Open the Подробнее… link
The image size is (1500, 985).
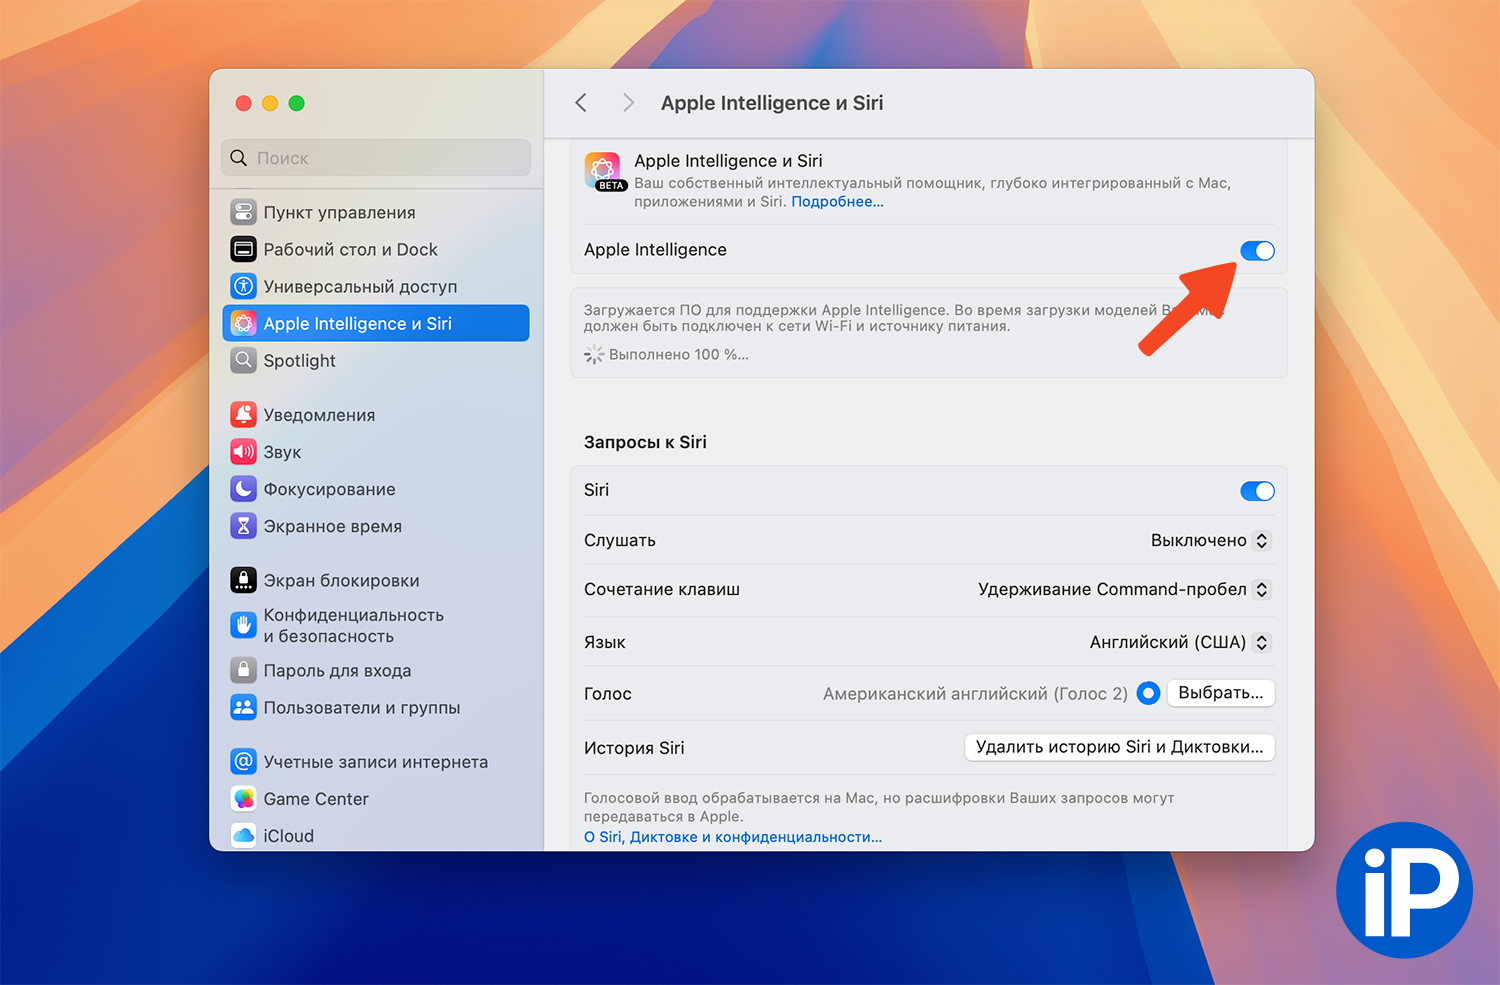(x=838, y=201)
